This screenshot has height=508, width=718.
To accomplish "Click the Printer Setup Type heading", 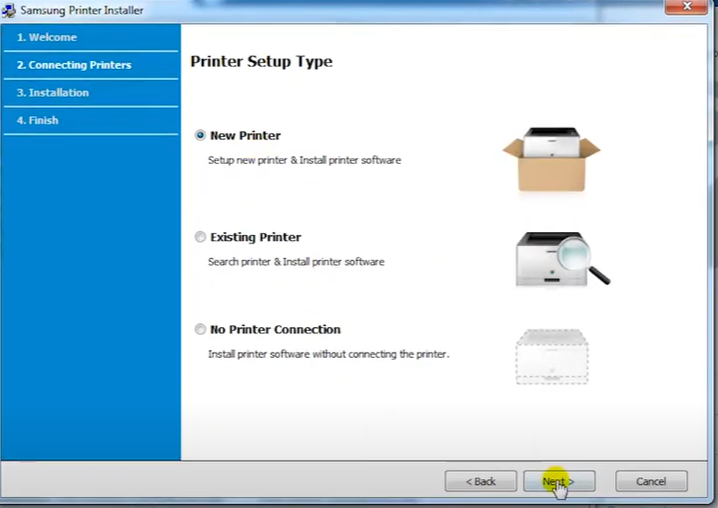I will (261, 61).
